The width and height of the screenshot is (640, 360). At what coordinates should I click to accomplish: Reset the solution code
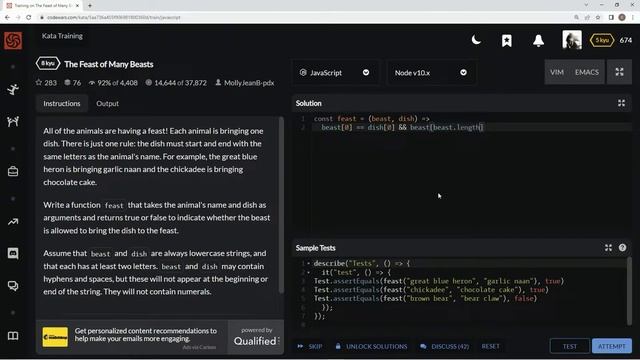coord(490,346)
